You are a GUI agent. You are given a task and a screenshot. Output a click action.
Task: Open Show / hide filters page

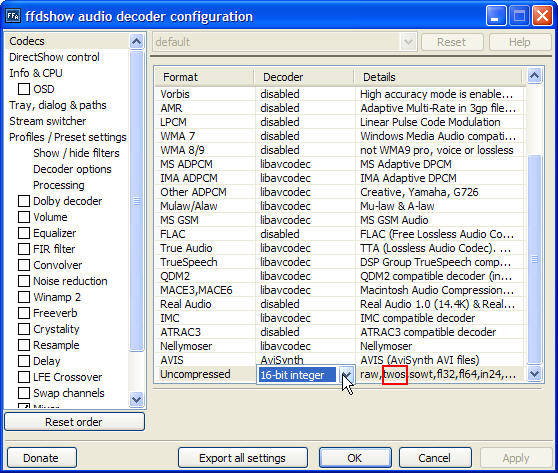click(x=76, y=153)
